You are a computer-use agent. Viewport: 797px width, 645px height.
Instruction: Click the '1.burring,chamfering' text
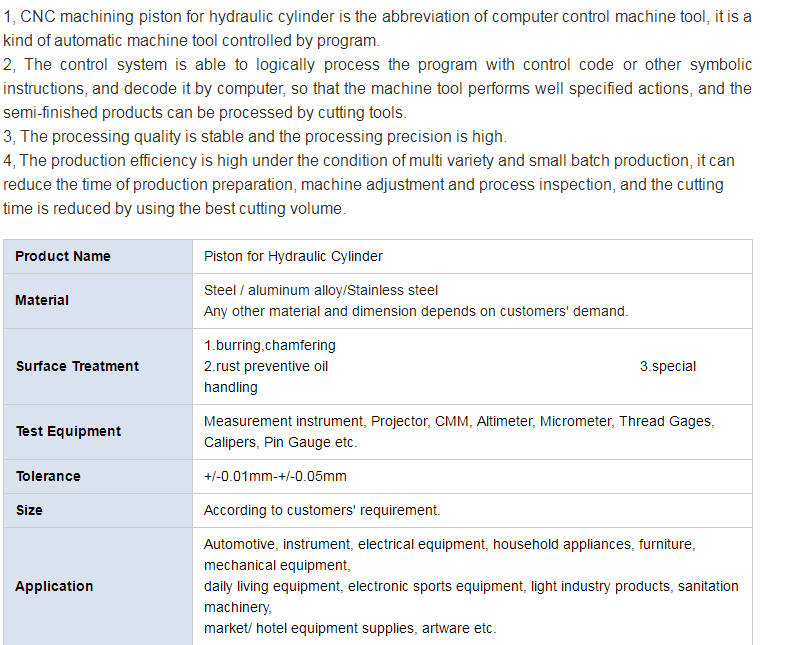[269, 346]
